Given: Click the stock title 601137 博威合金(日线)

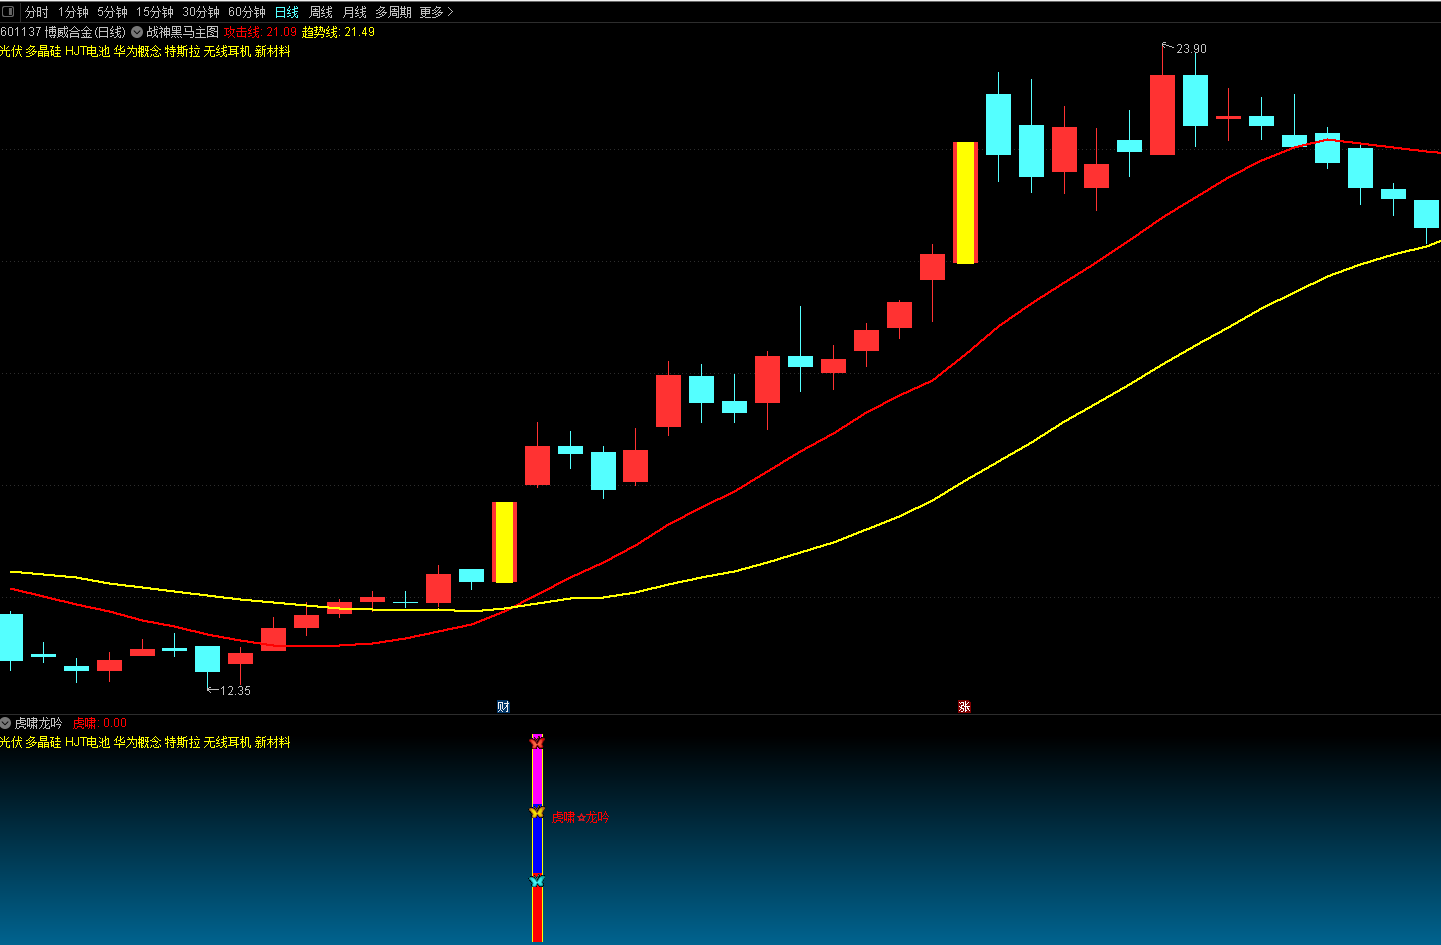Looking at the screenshot, I should pos(63,32).
